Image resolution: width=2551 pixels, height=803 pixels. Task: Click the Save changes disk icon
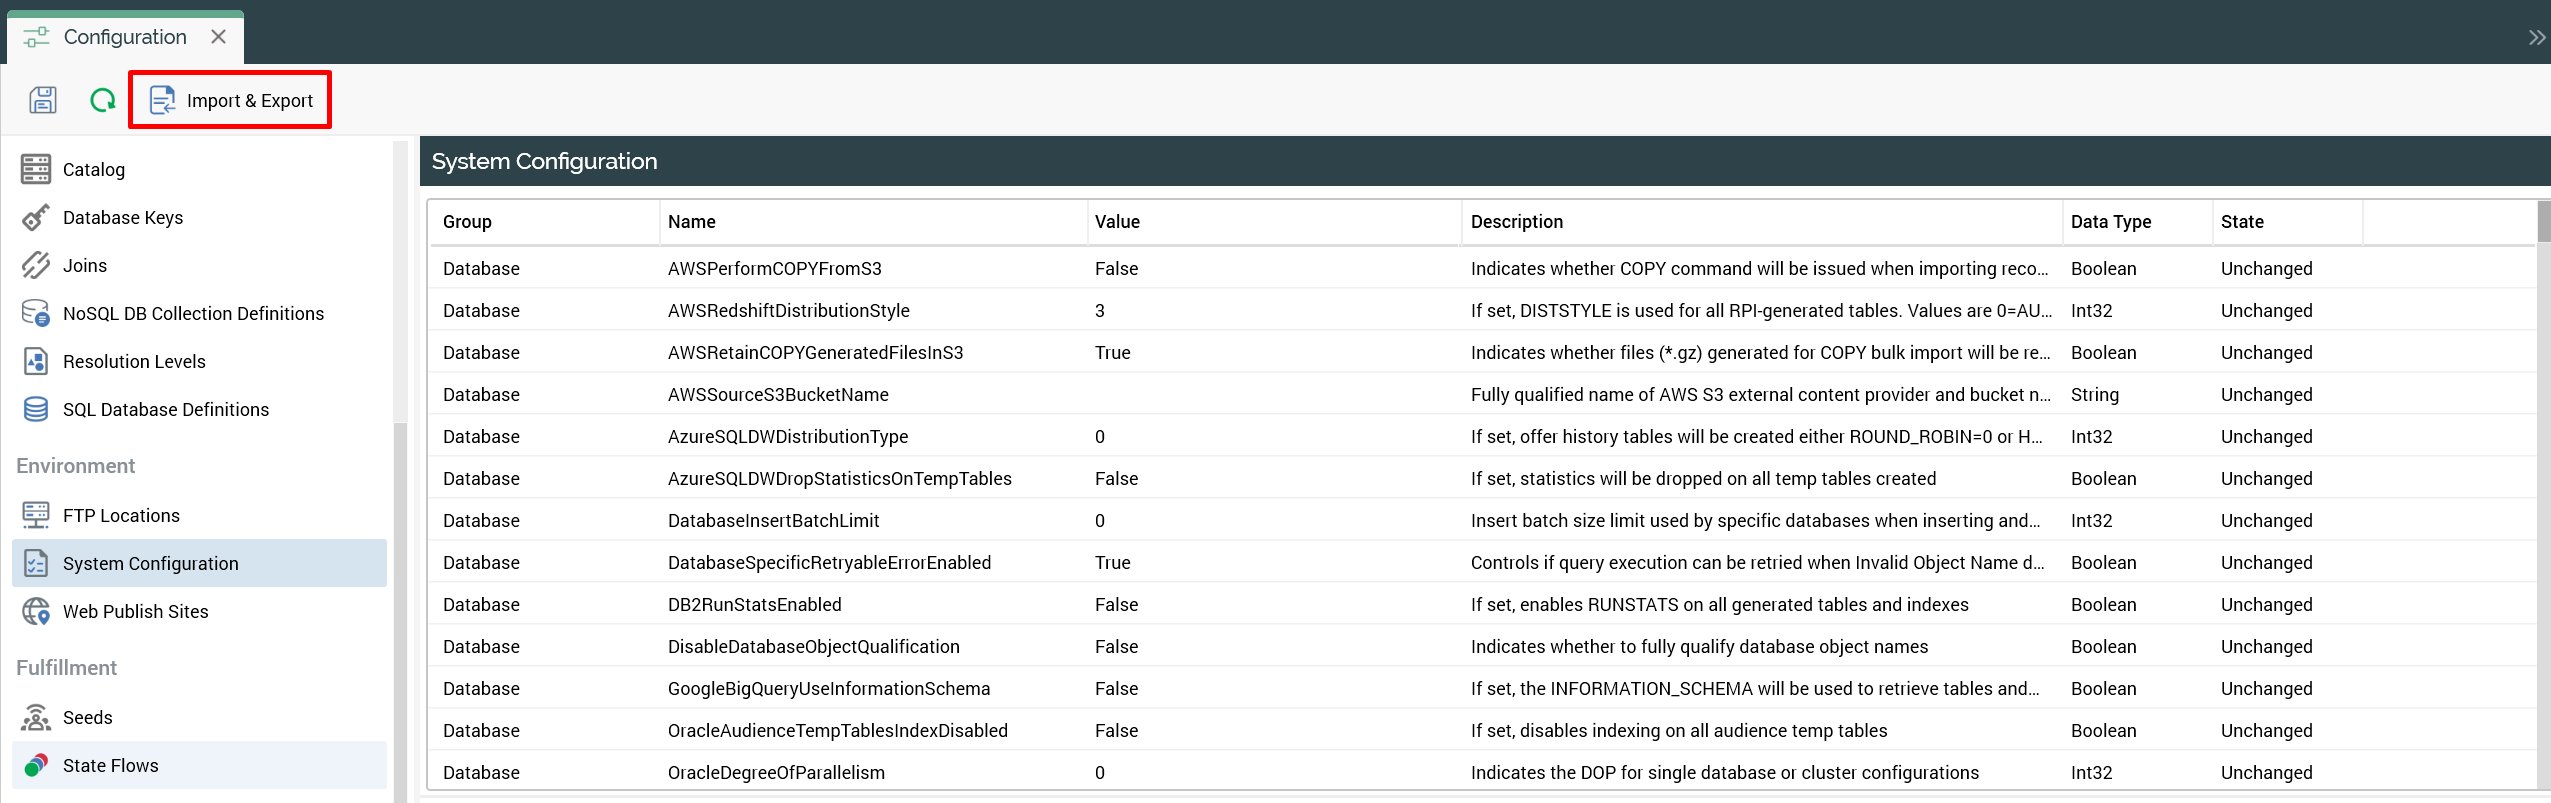point(42,100)
